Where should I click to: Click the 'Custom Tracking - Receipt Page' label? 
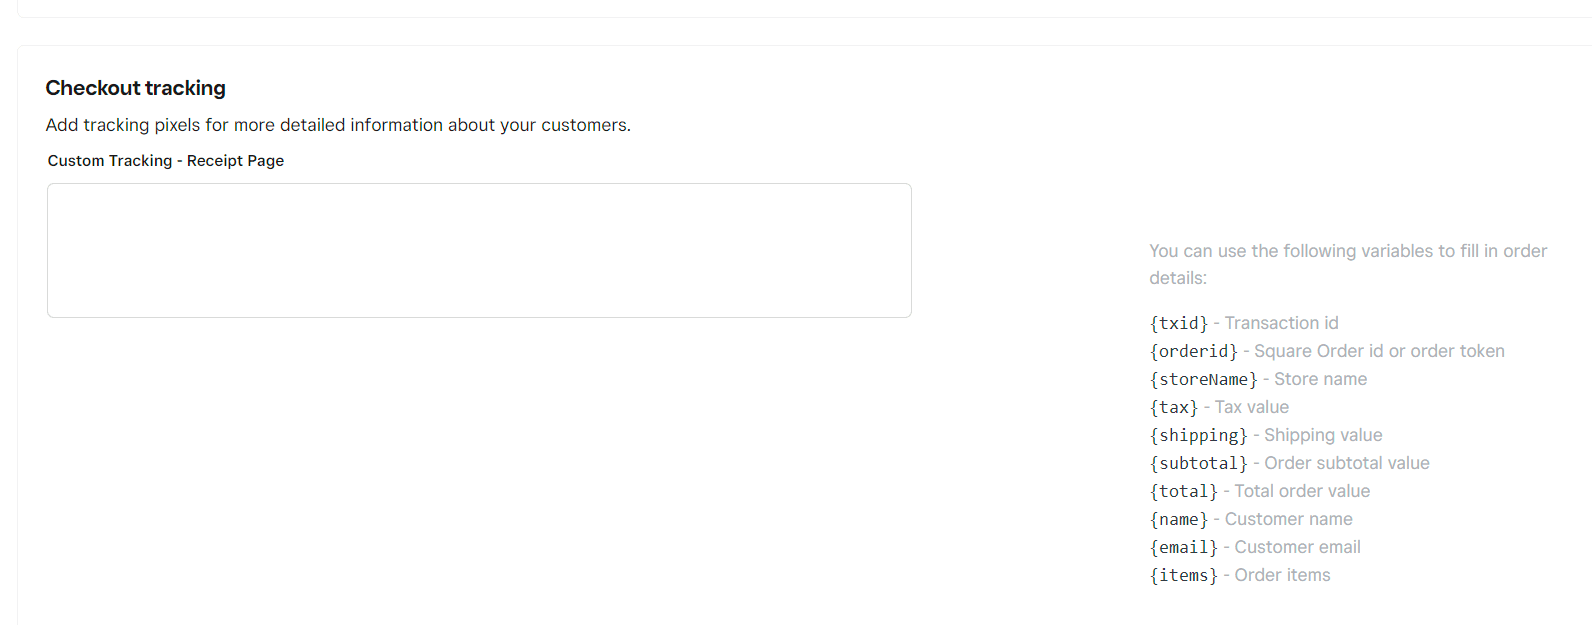pyautogui.click(x=166, y=161)
